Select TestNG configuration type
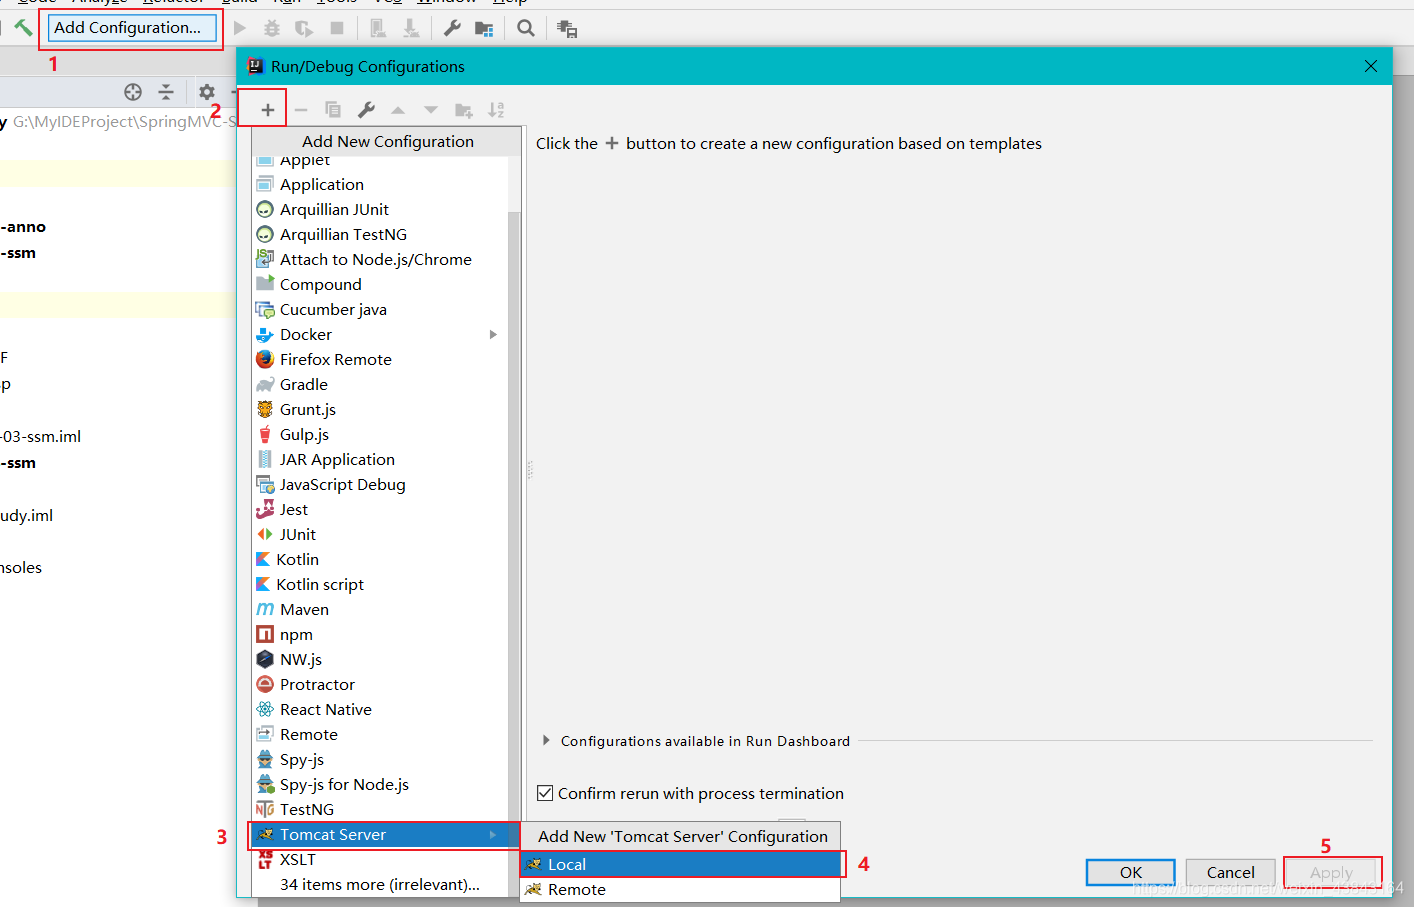This screenshot has height=907, width=1414. click(x=380, y=810)
